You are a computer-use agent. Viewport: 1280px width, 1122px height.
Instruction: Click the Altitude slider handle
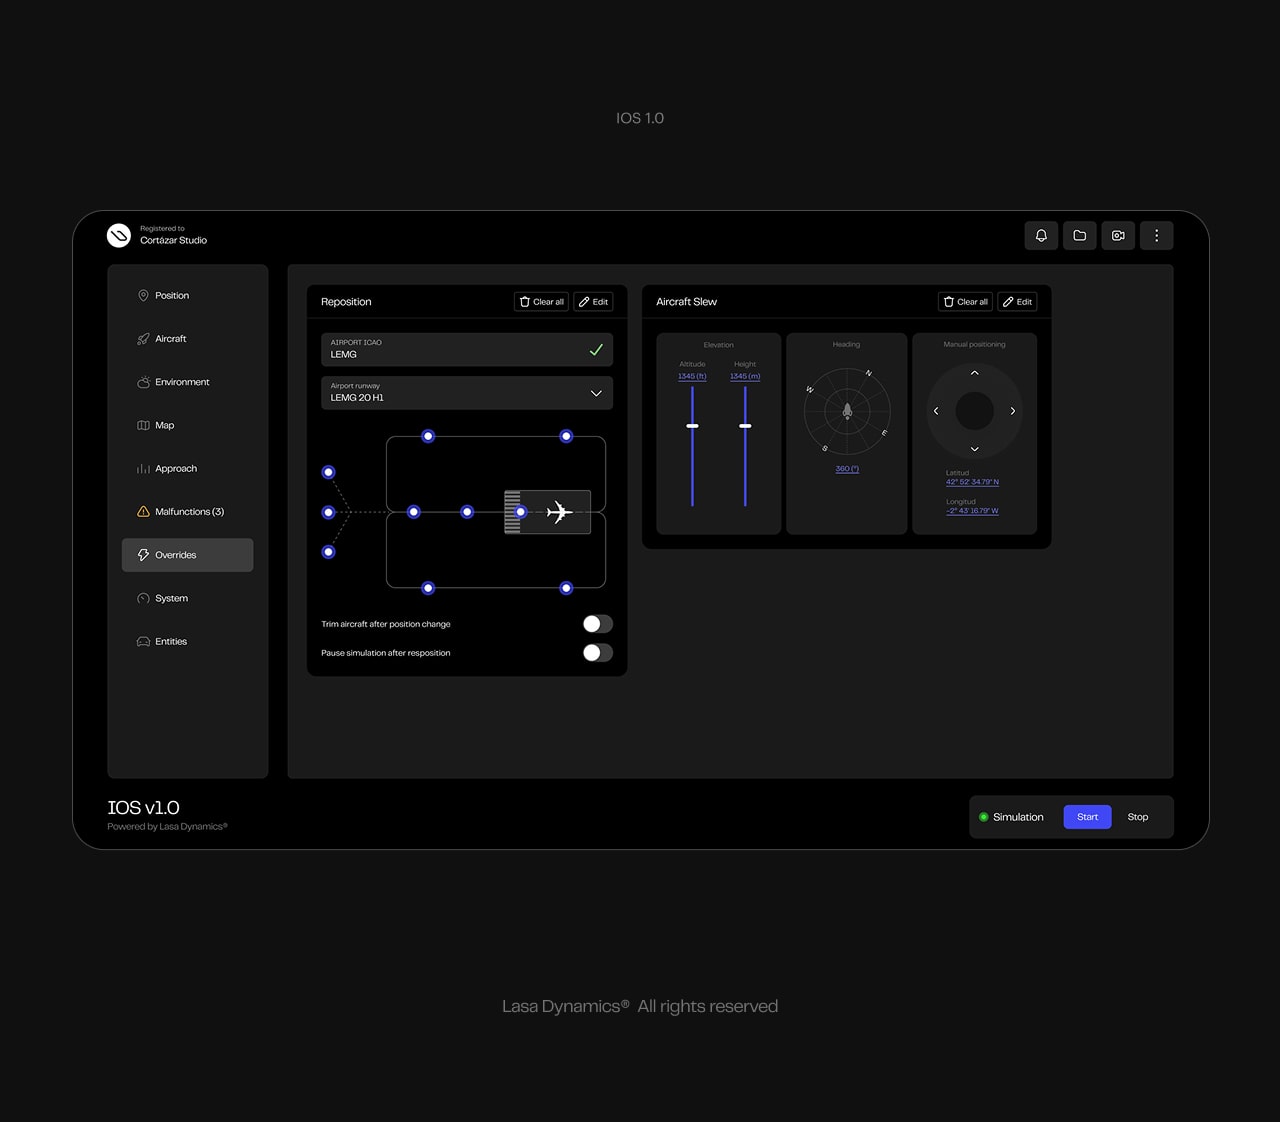(x=692, y=426)
